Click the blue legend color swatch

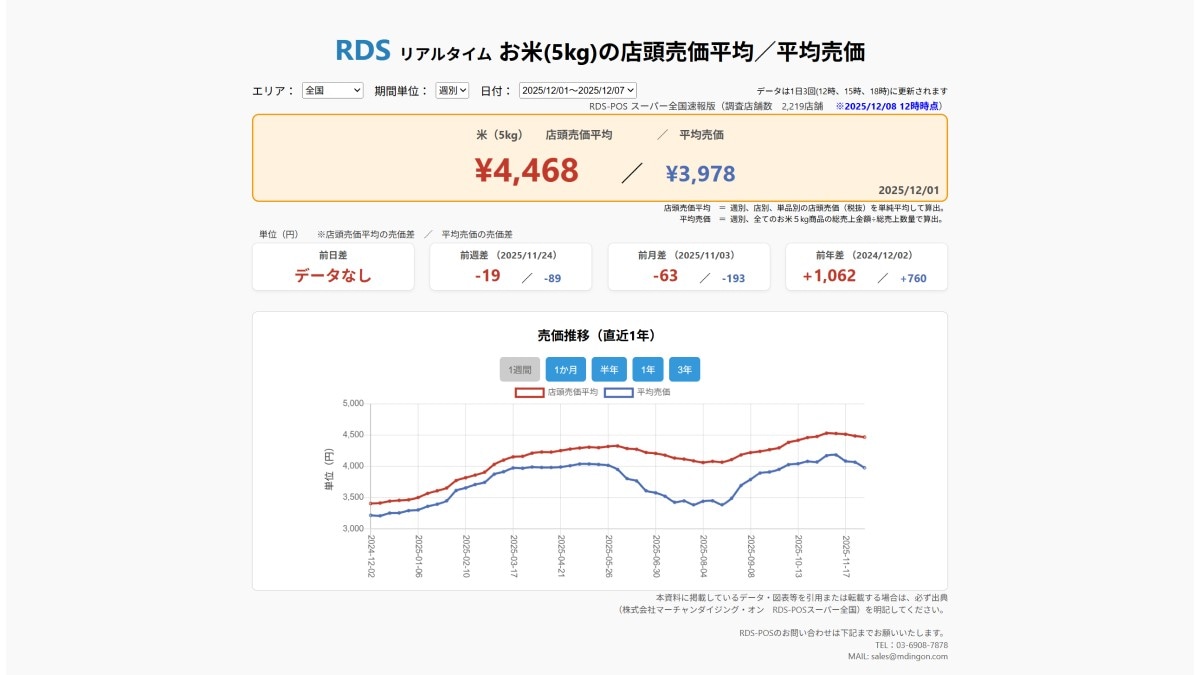(x=618, y=391)
